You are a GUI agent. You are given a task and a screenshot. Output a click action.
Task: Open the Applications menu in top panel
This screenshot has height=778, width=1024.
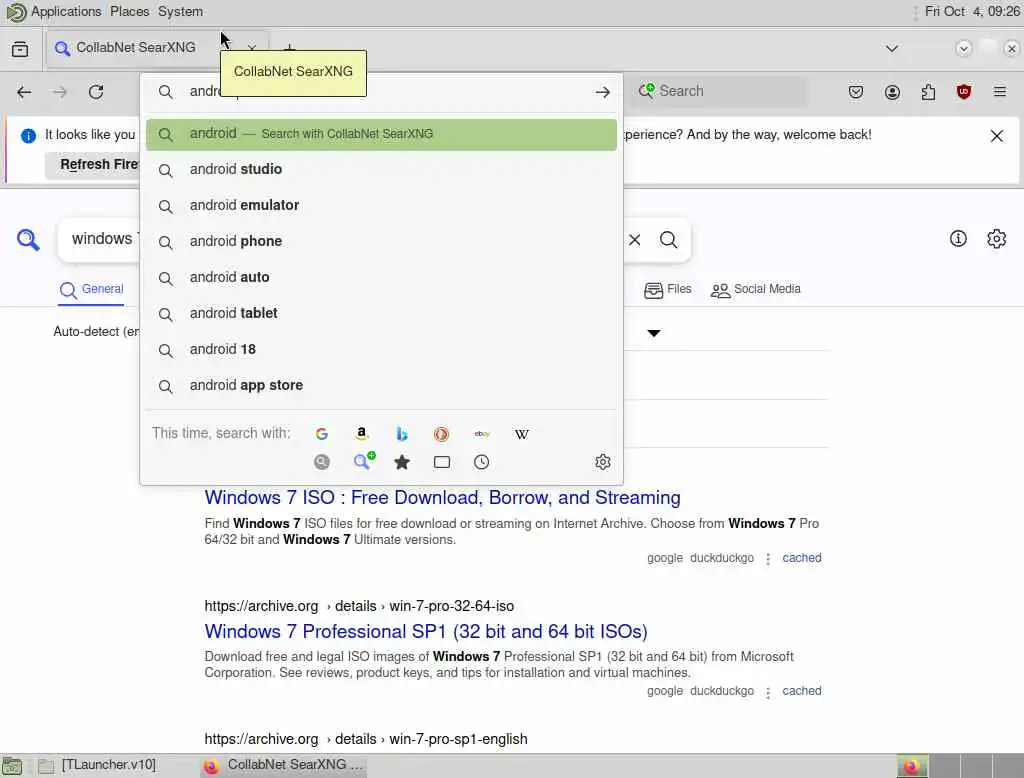point(66,12)
